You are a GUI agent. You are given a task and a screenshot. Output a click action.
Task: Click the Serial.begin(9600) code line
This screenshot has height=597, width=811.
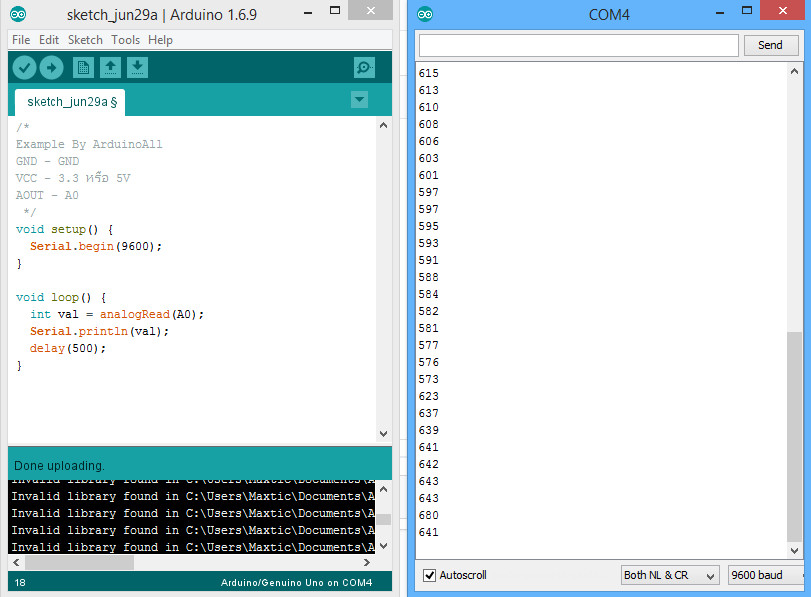tap(96, 246)
